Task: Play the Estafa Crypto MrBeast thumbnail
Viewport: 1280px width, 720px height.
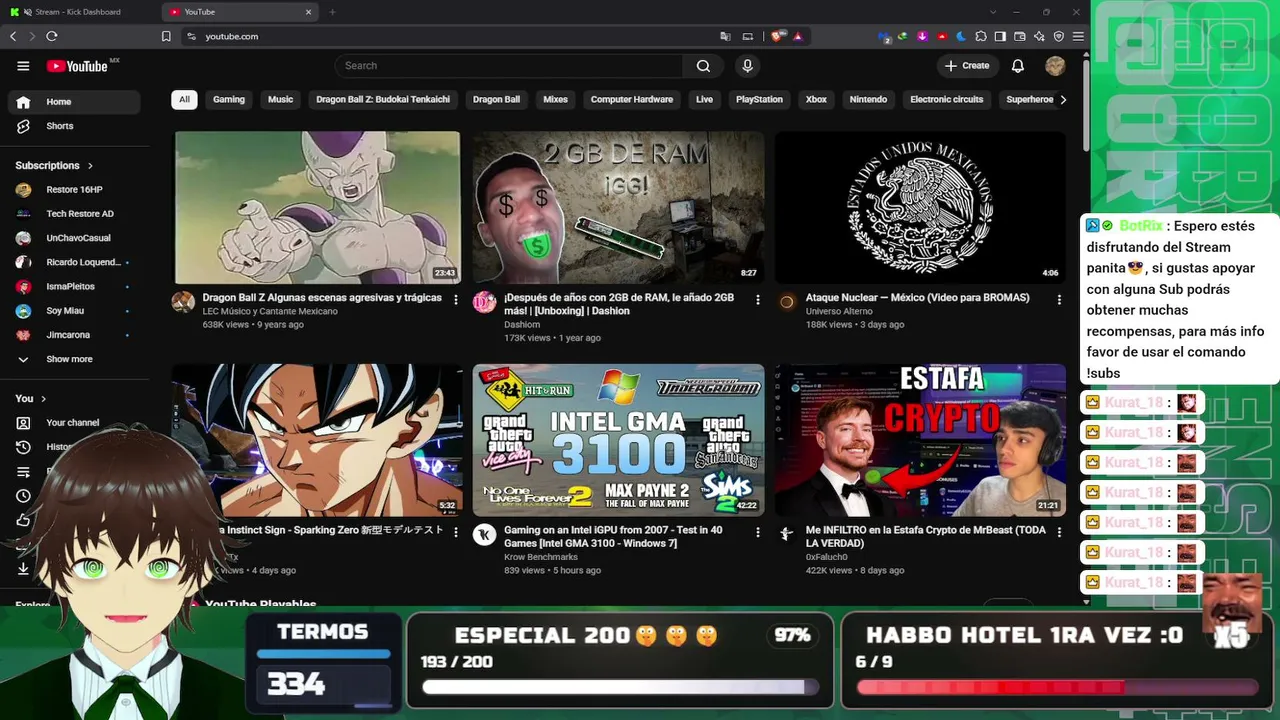Action: pyautogui.click(x=920, y=440)
